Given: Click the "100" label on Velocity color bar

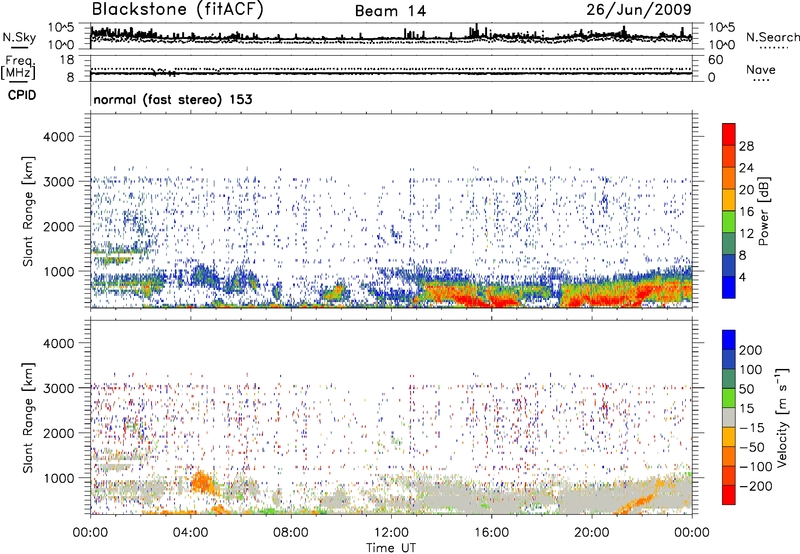Looking at the screenshot, I should (751, 370).
